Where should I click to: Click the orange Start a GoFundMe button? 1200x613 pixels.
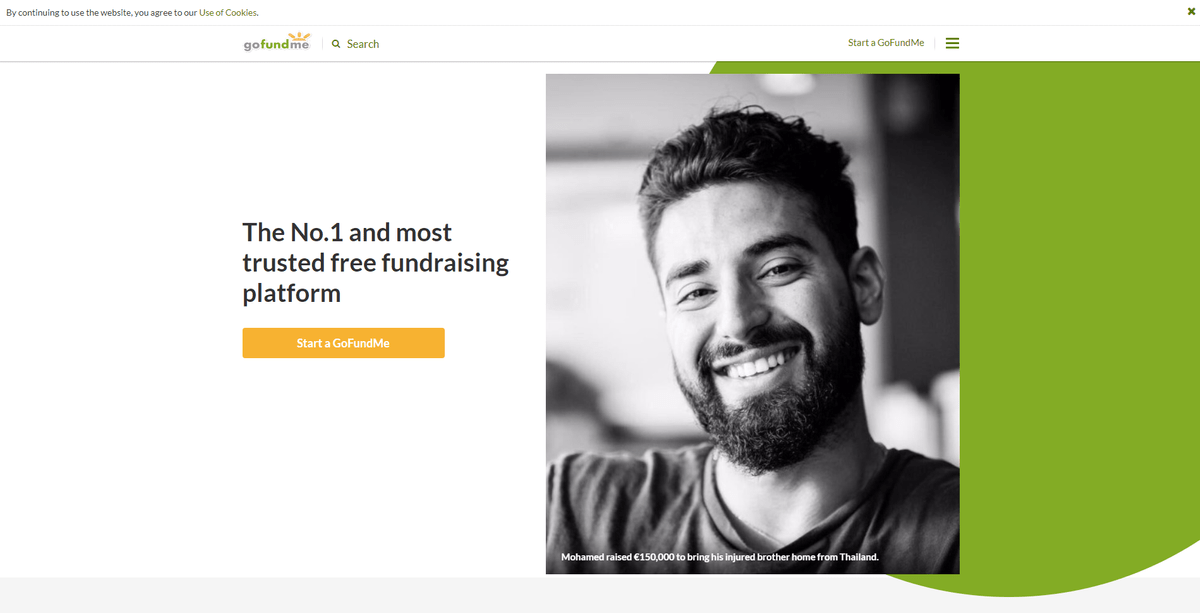click(343, 343)
